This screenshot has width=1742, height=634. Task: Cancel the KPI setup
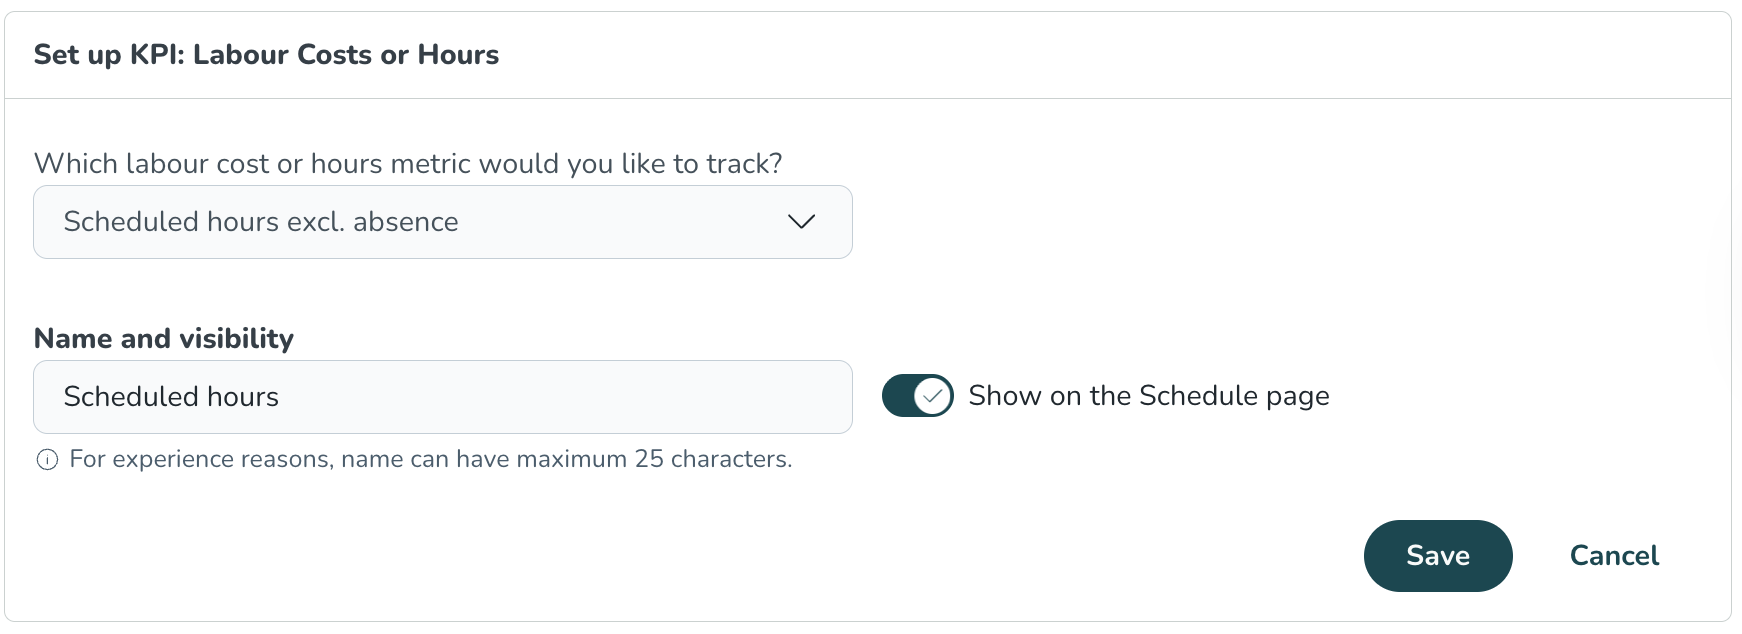[x=1613, y=556]
